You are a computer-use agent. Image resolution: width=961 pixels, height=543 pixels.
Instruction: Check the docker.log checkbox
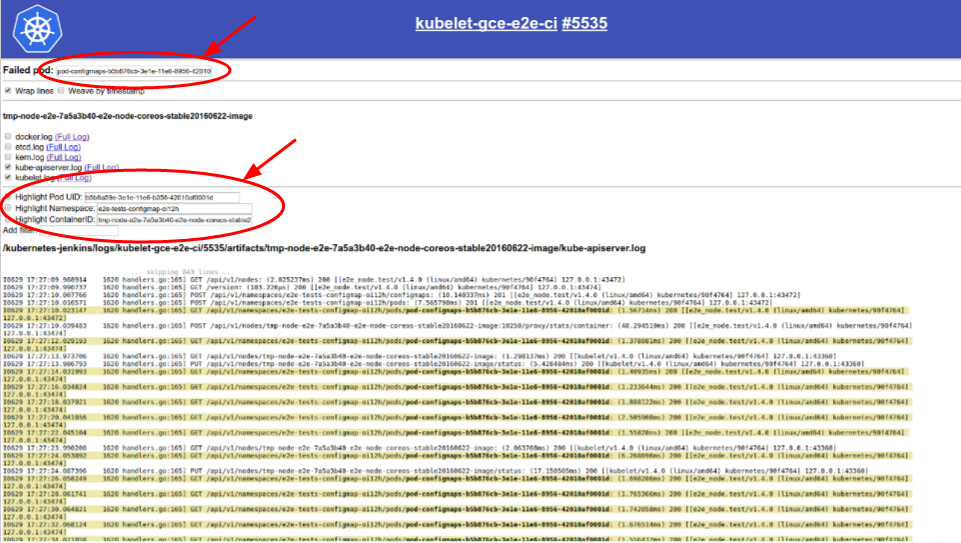click(8, 136)
